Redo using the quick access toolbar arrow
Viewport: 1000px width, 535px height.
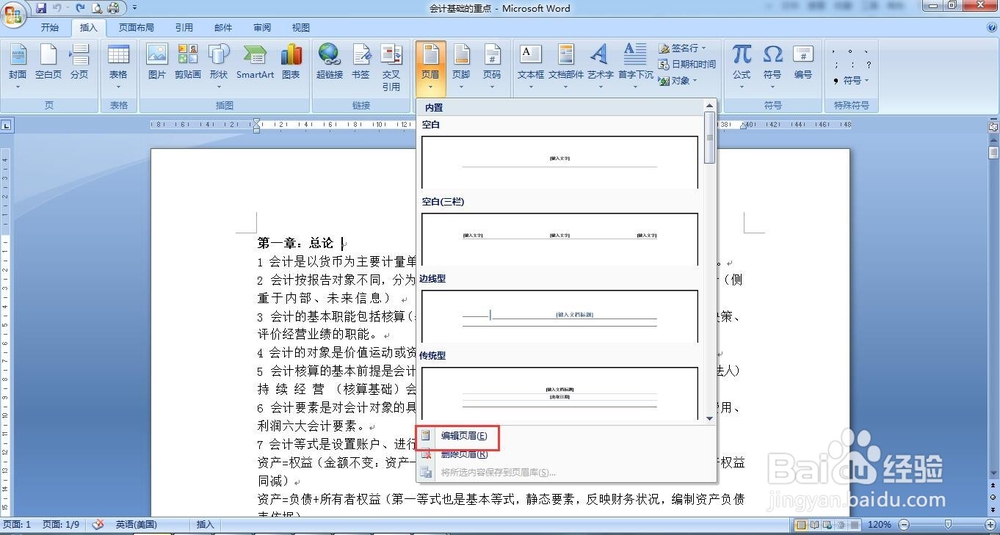coord(80,8)
